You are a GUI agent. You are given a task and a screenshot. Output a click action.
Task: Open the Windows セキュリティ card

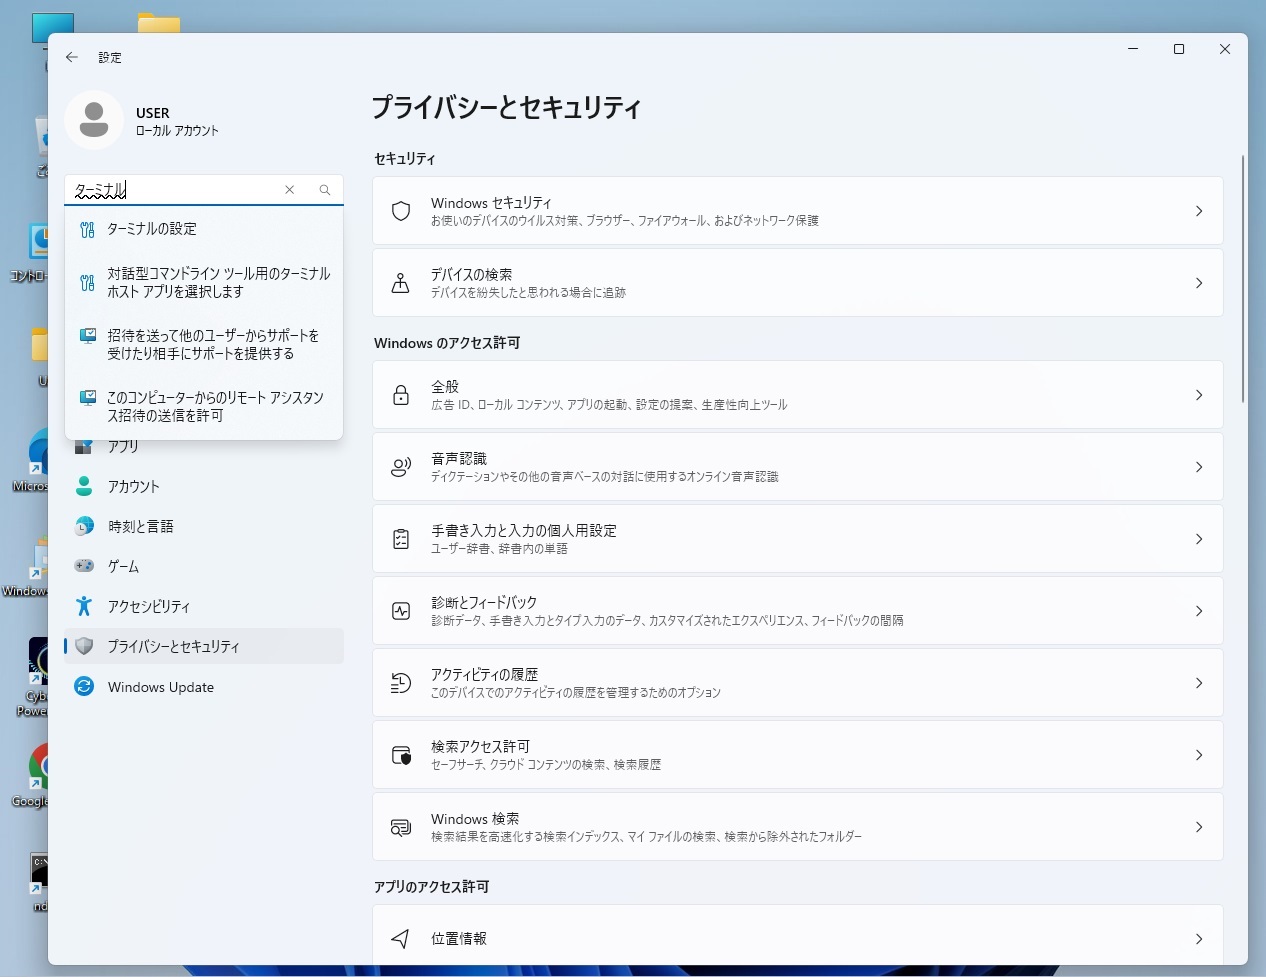coord(798,211)
